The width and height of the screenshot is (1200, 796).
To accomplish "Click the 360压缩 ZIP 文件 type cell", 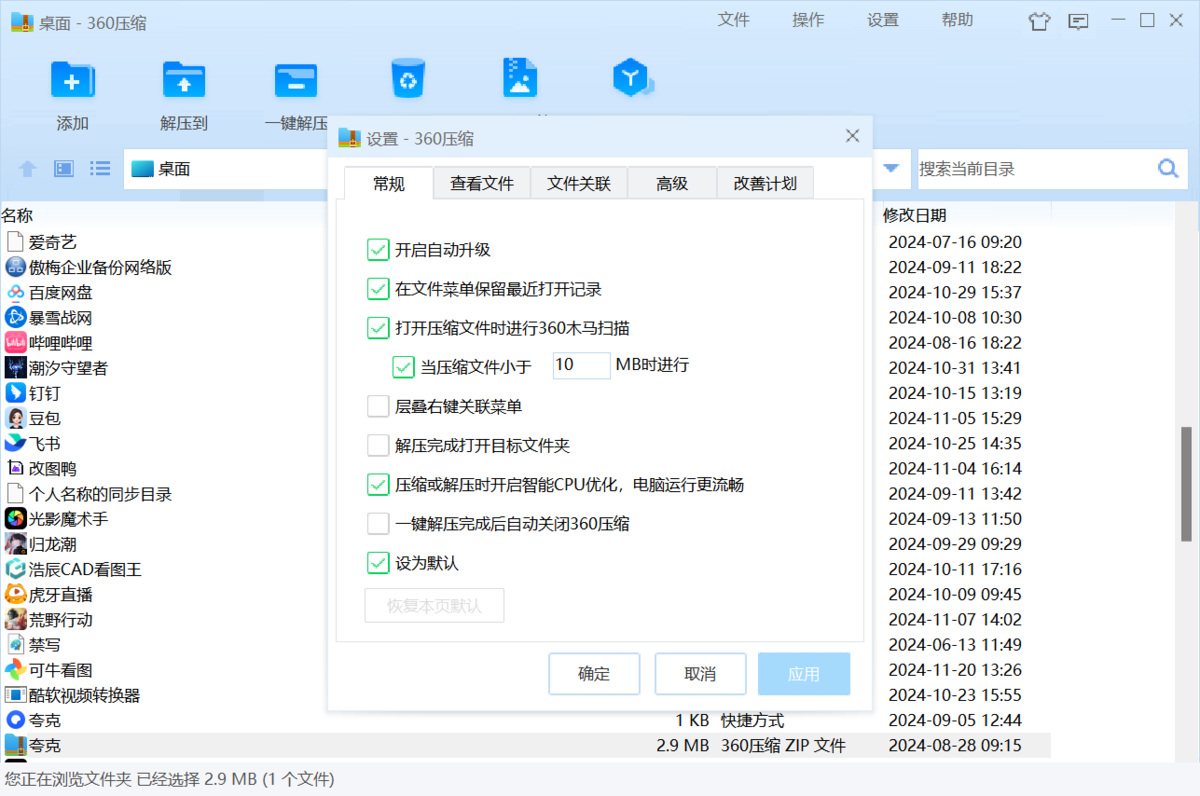I will click(783, 745).
